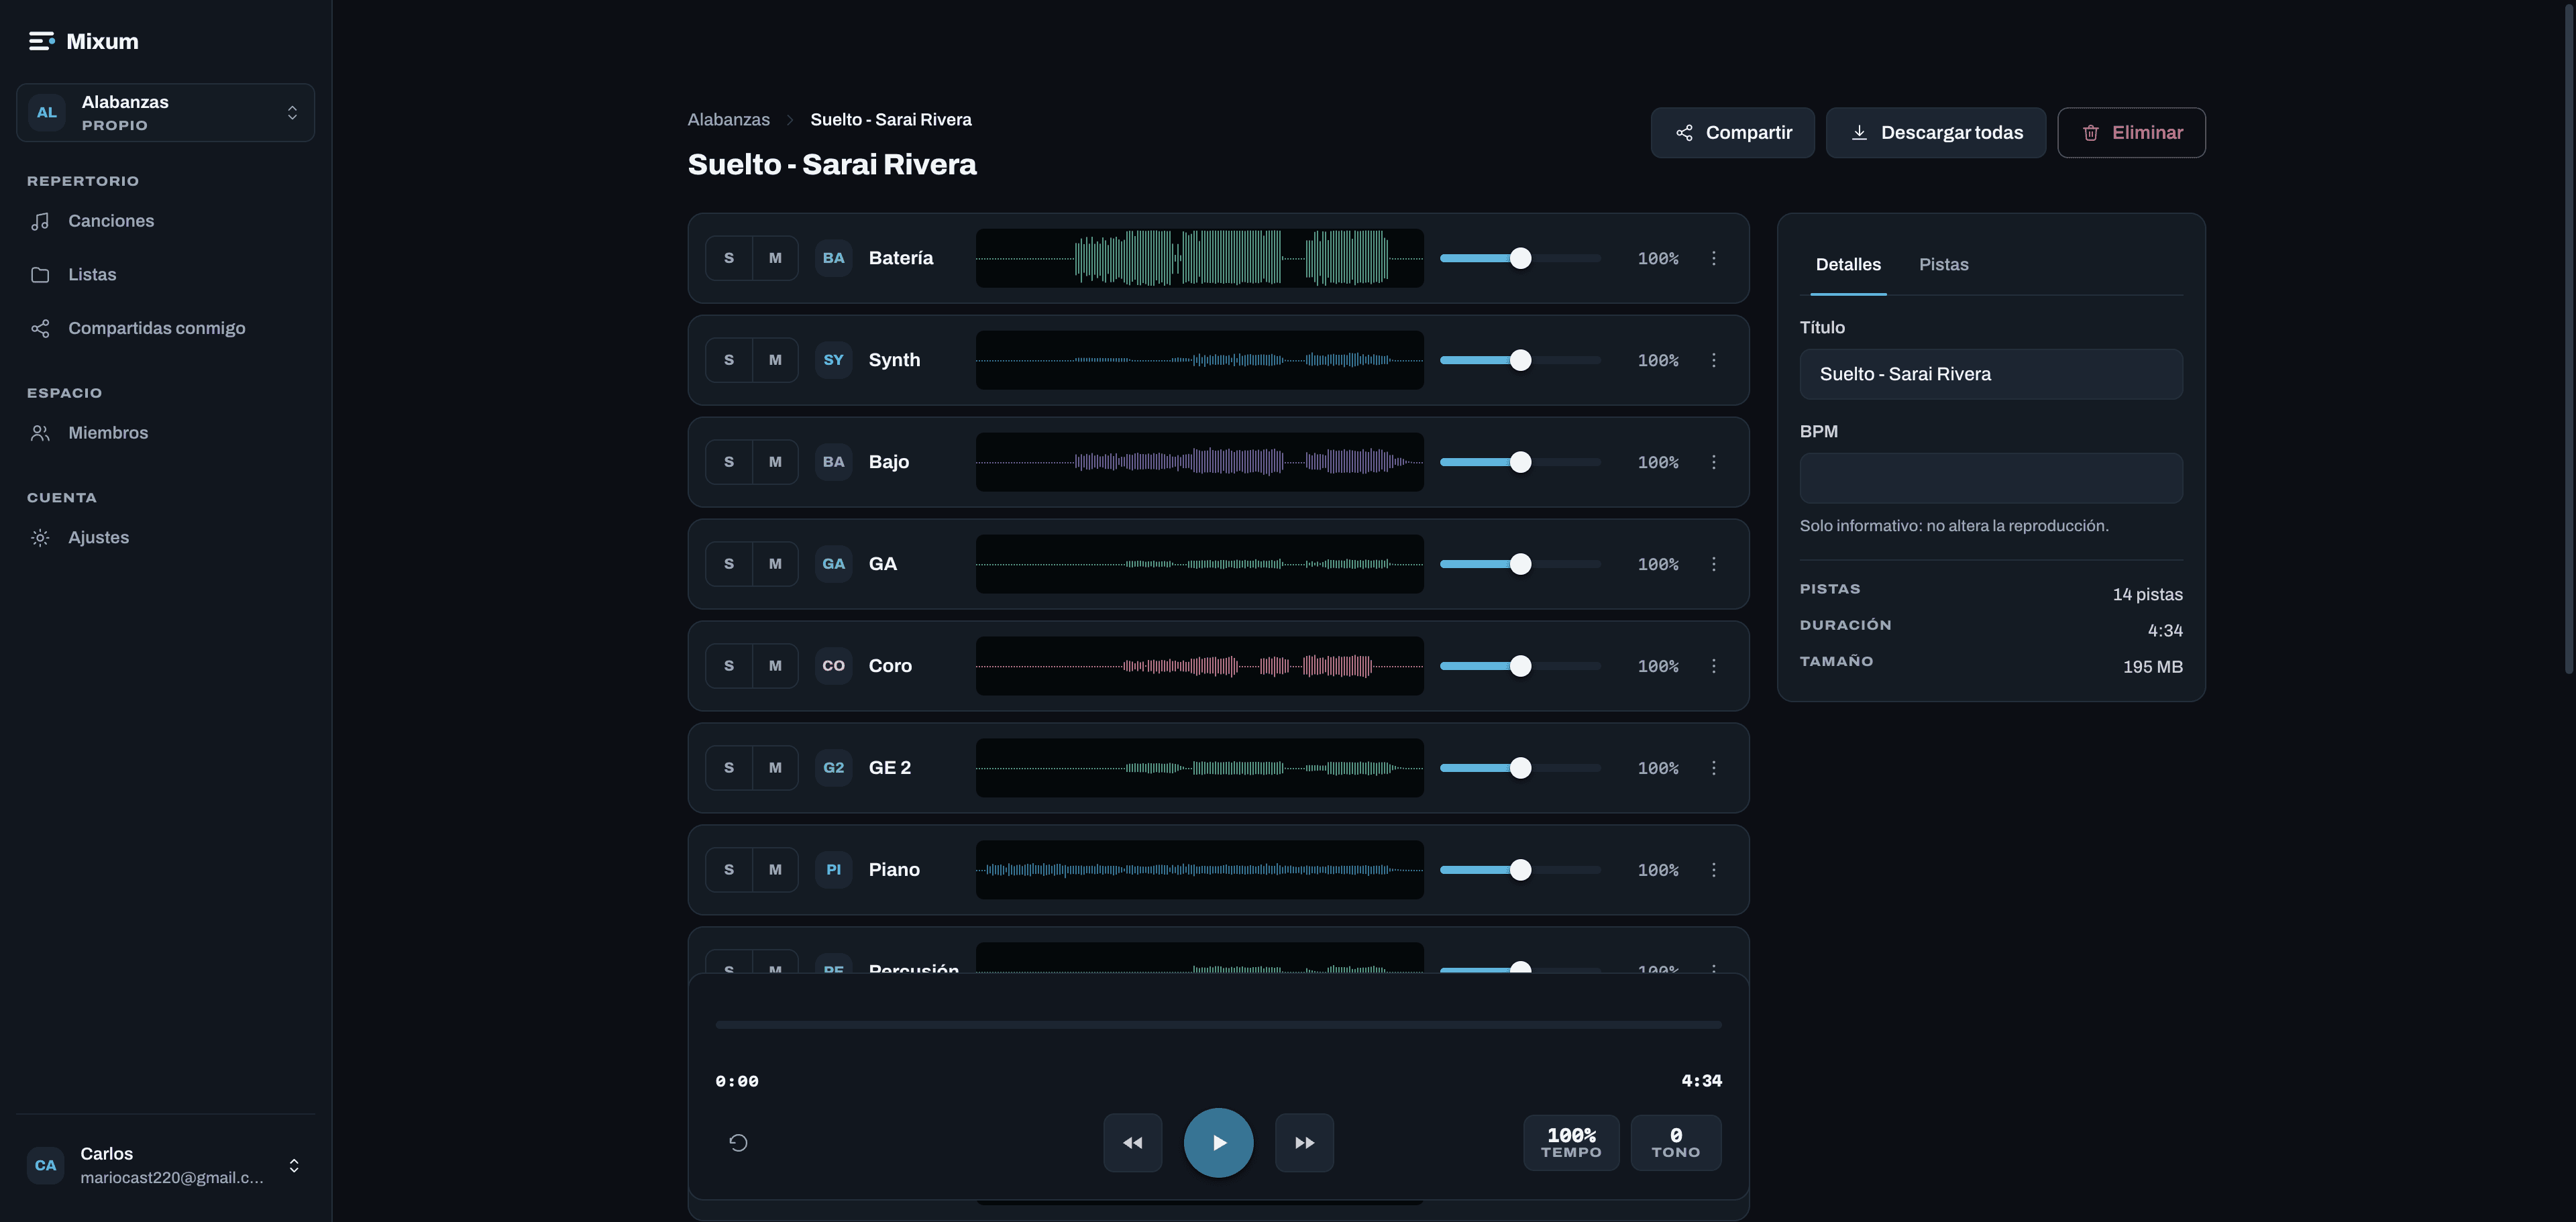
Task: Solo the Bajo track
Action: pos(729,462)
